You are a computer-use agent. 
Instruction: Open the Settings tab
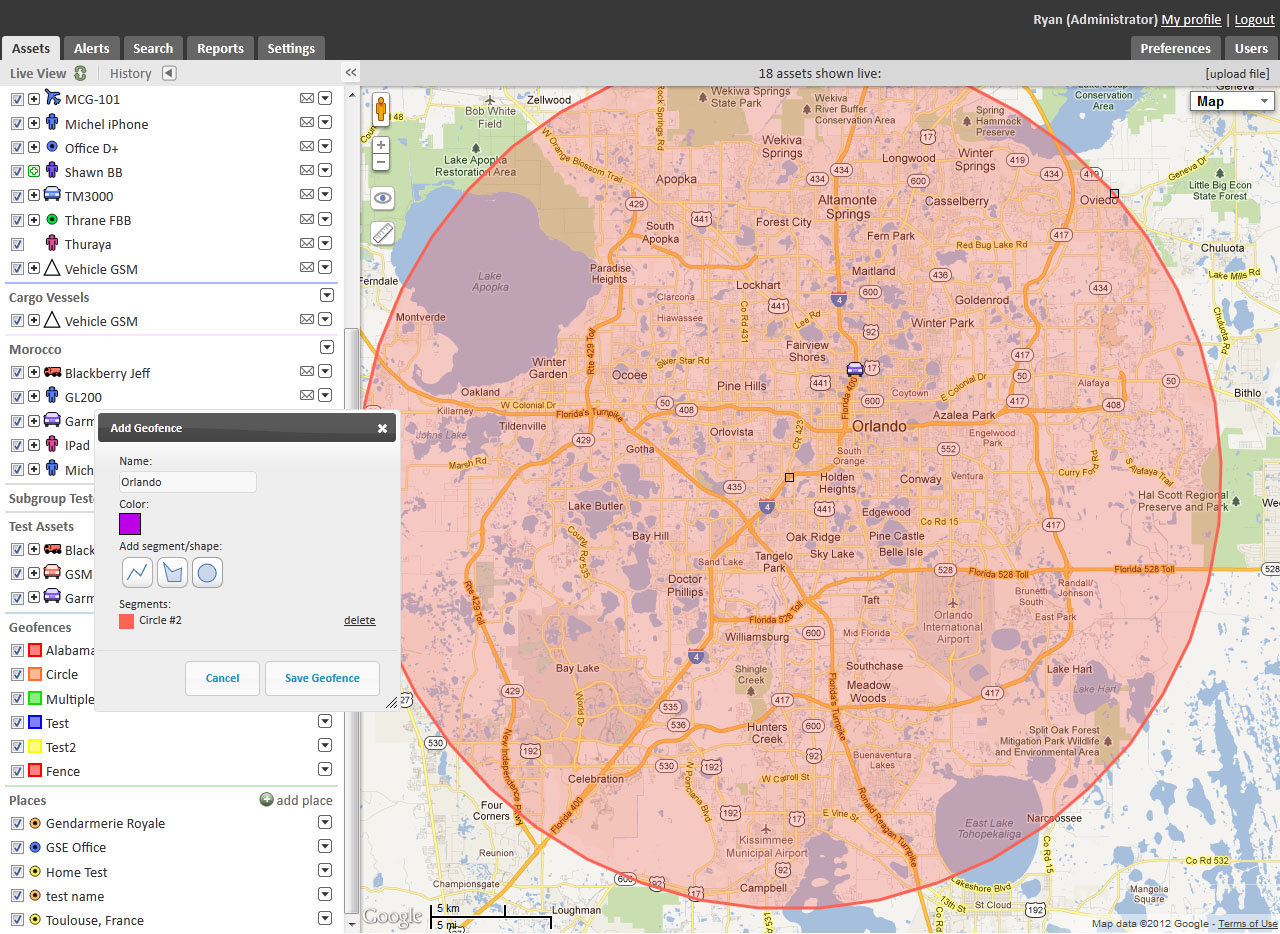tap(290, 47)
